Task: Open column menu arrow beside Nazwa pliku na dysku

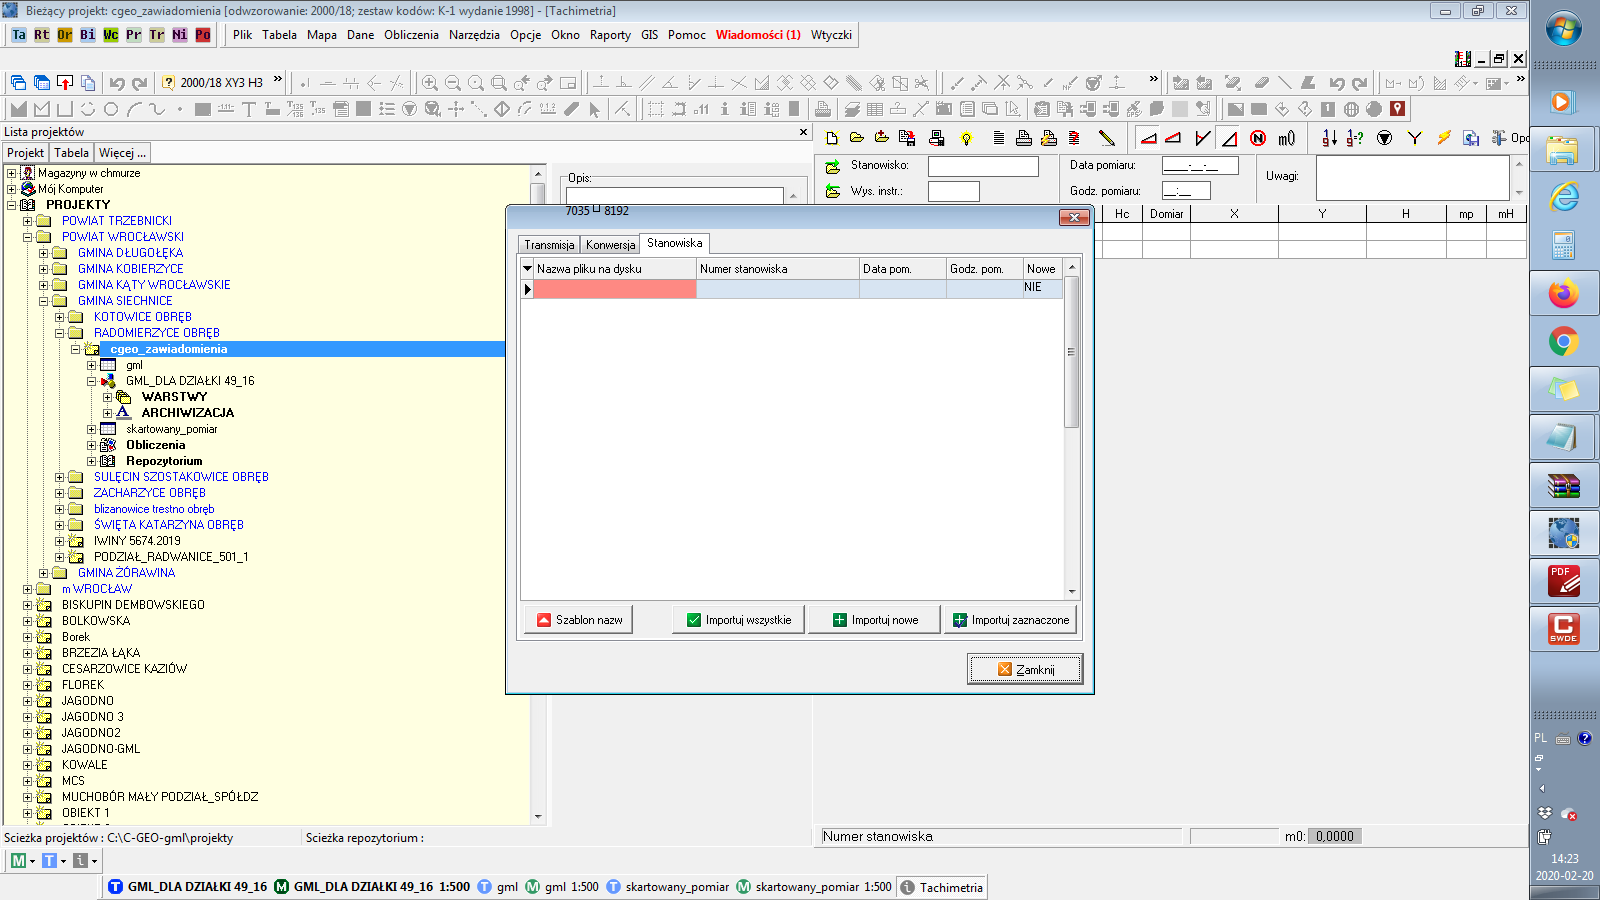Action: click(528, 269)
